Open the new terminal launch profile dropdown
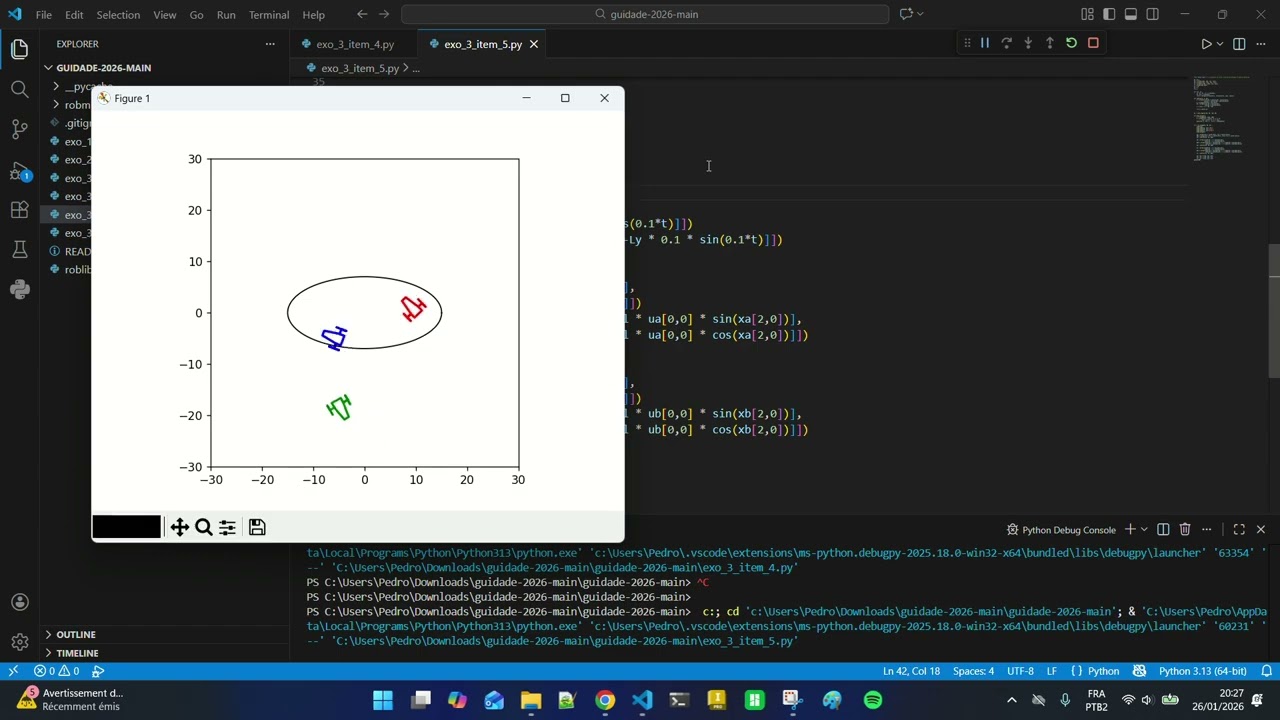This screenshot has width=1280, height=720. (x=1144, y=529)
